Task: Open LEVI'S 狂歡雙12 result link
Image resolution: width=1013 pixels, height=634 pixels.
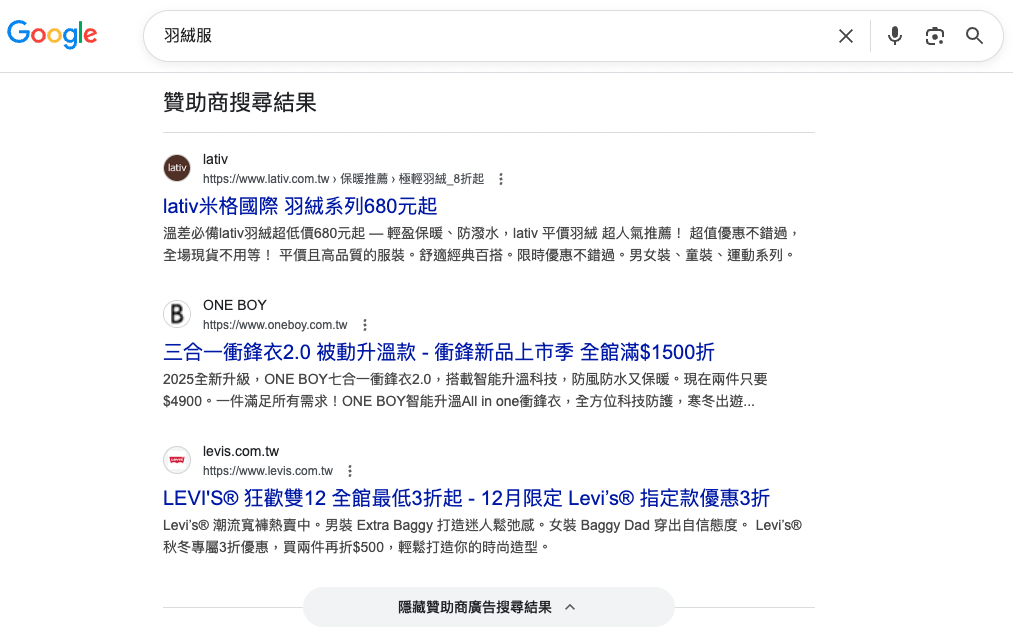Action: pos(465,497)
